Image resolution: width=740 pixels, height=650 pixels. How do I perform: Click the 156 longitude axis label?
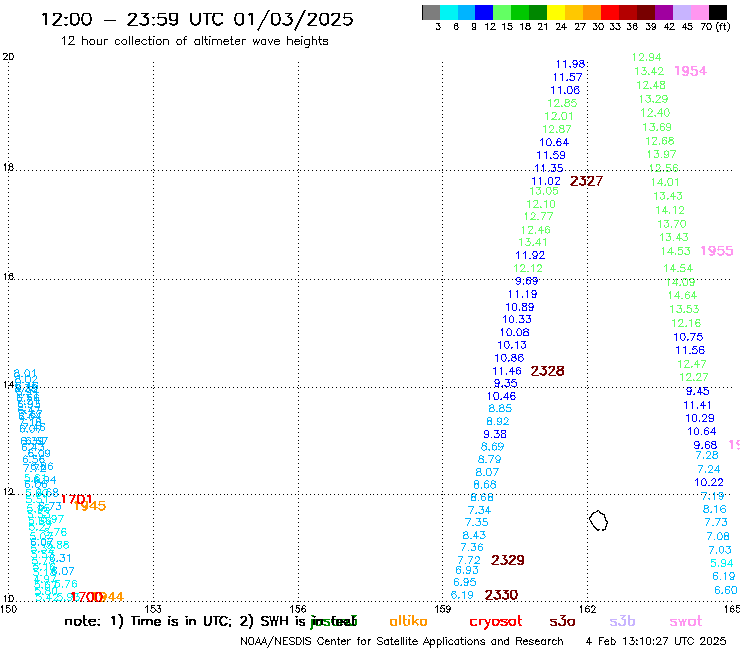coord(298,609)
